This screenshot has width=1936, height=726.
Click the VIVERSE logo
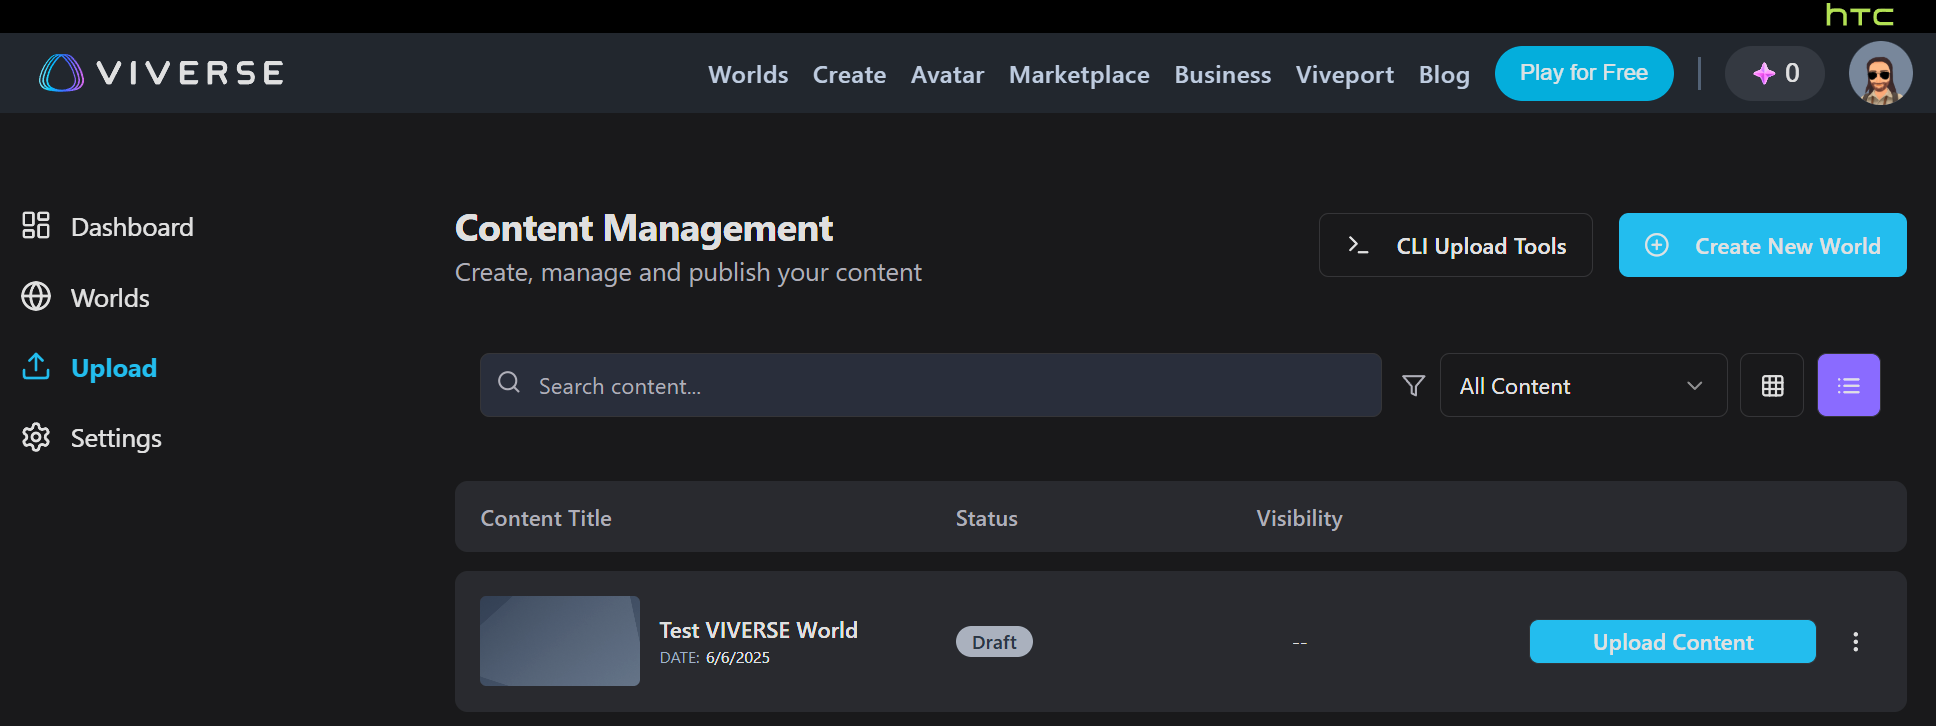click(x=162, y=73)
